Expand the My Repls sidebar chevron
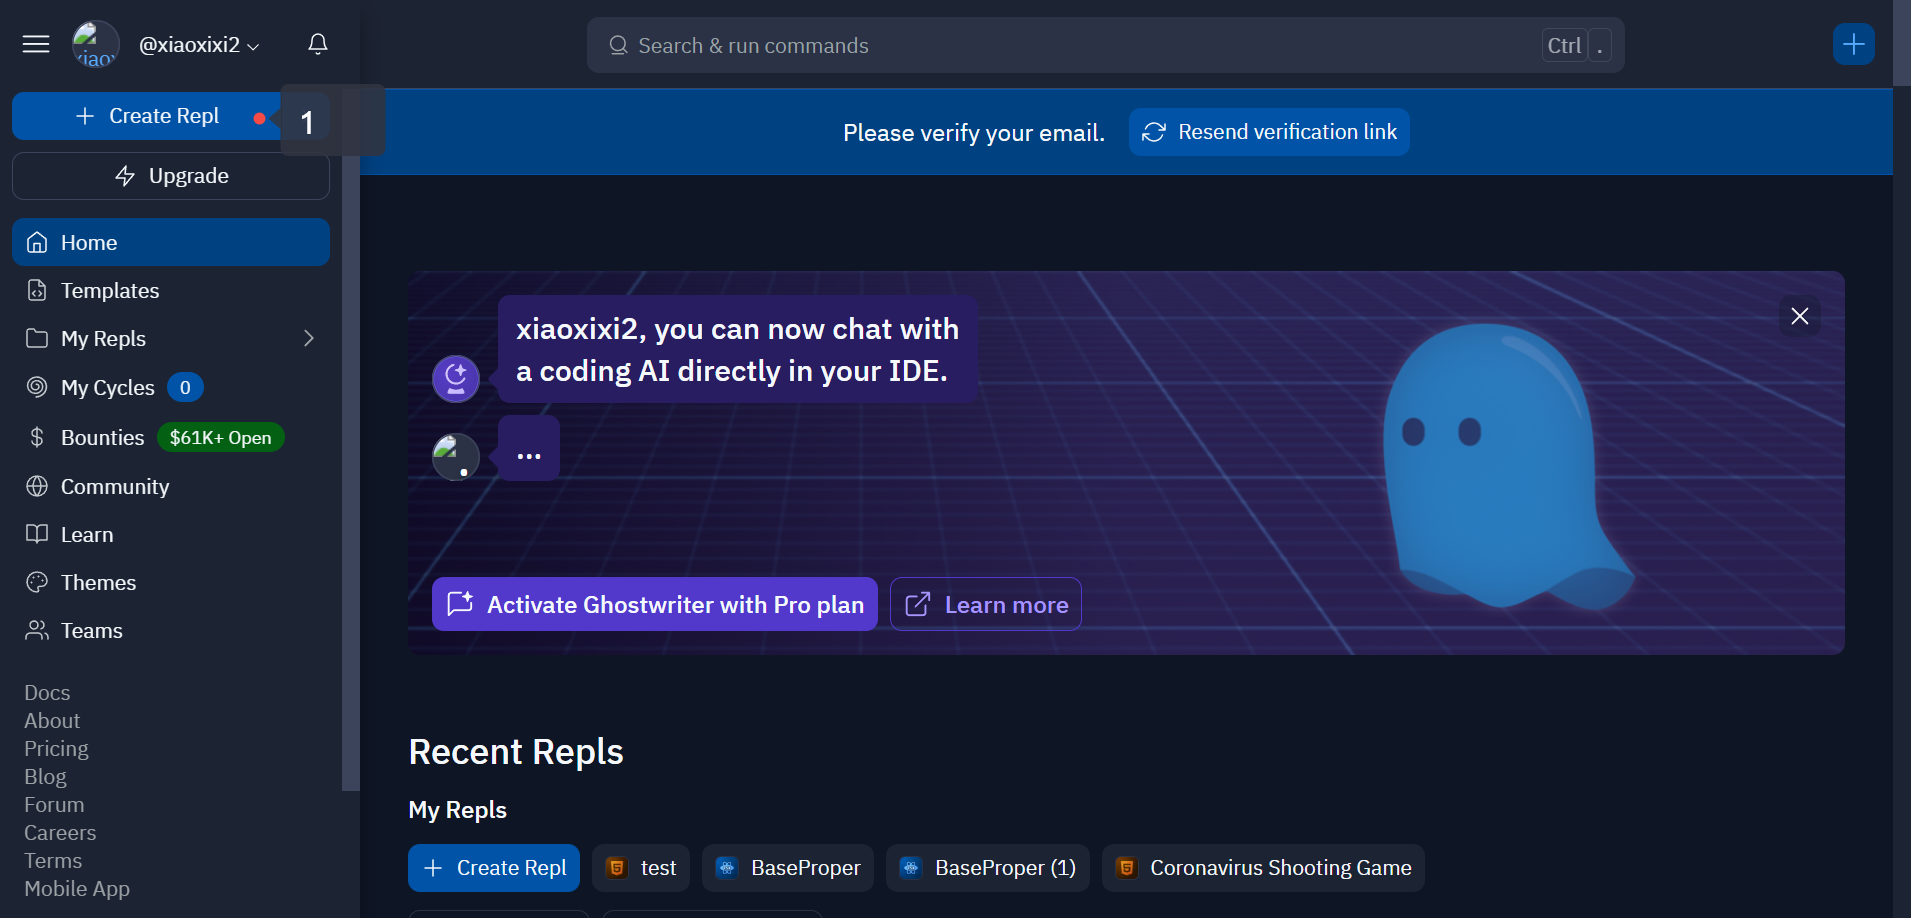This screenshot has width=1911, height=918. tap(309, 338)
